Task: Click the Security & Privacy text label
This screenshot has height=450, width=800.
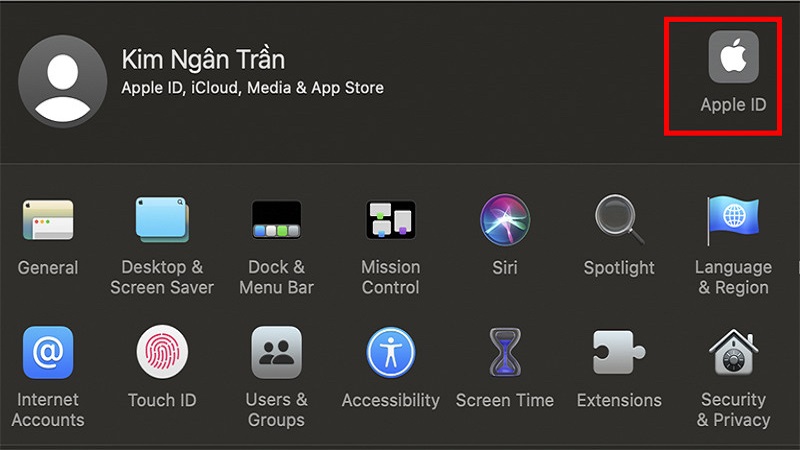Action: [733, 410]
